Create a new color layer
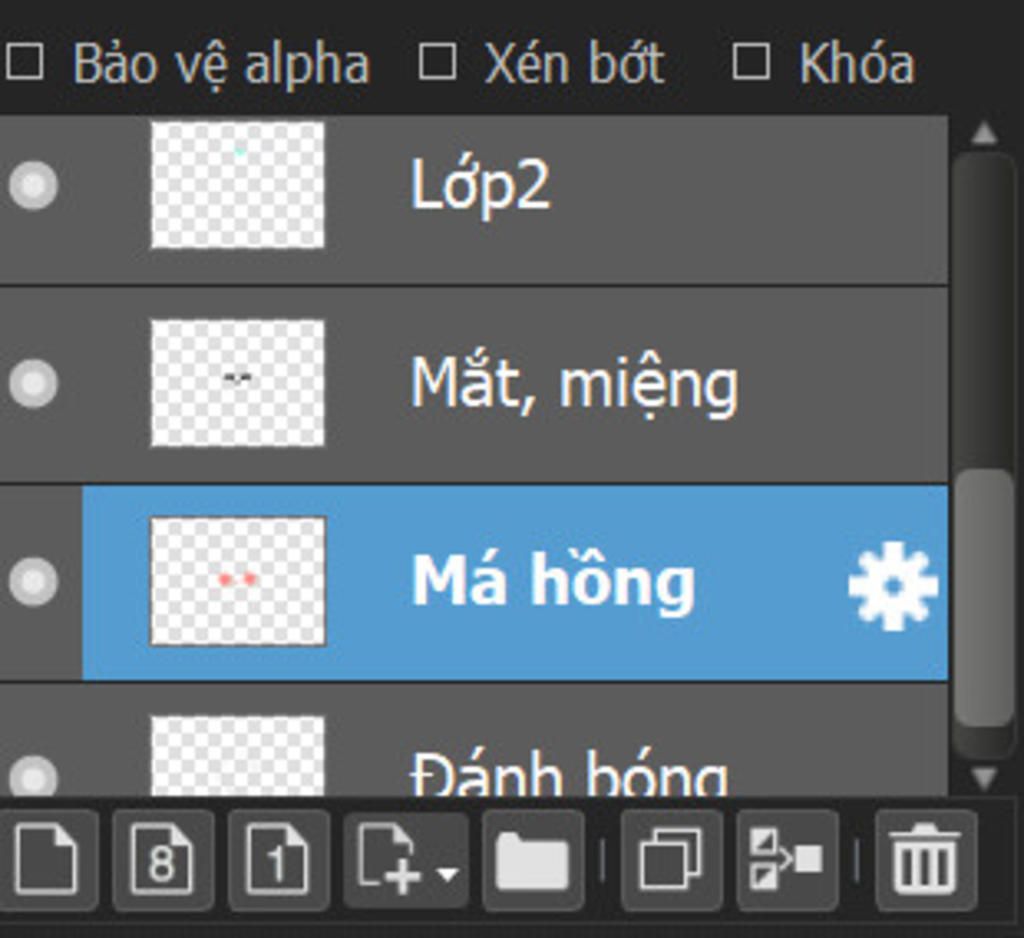The height and width of the screenshot is (938, 1024). pyautogui.click(x=47, y=860)
